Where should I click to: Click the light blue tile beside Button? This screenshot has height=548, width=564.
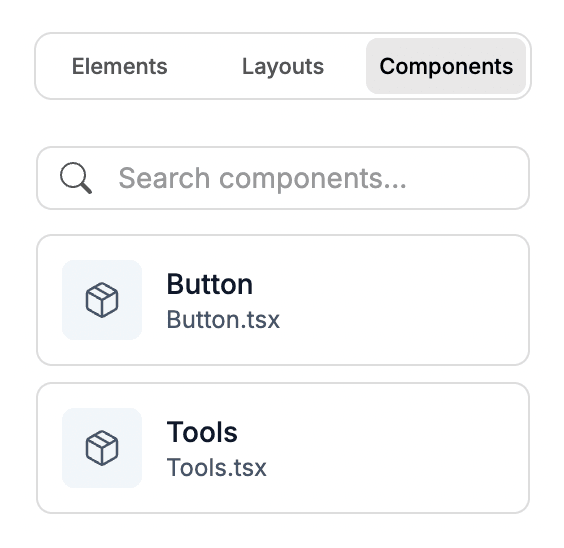[102, 300]
